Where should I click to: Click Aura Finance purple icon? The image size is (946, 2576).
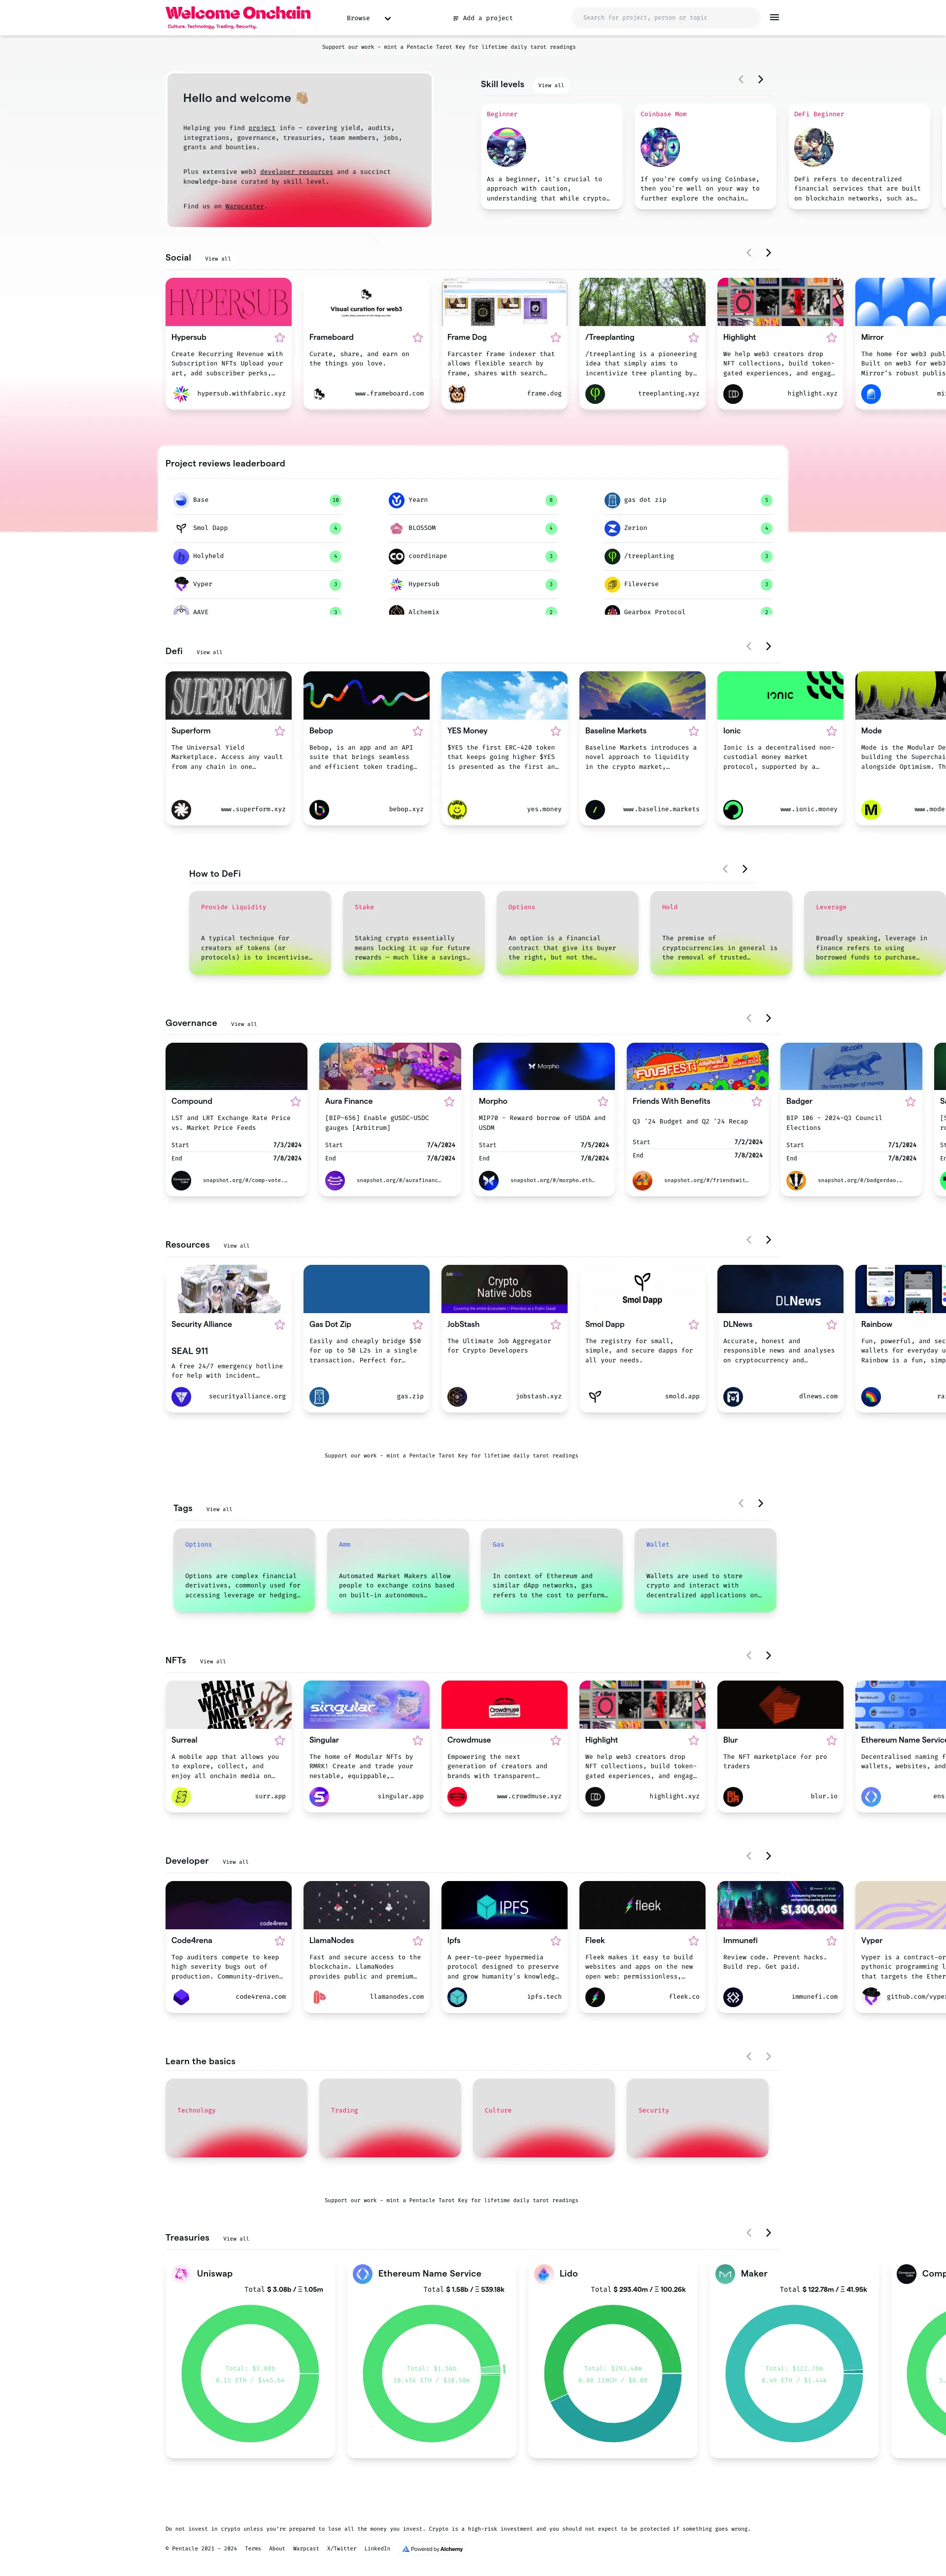[x=335, y=1181]
